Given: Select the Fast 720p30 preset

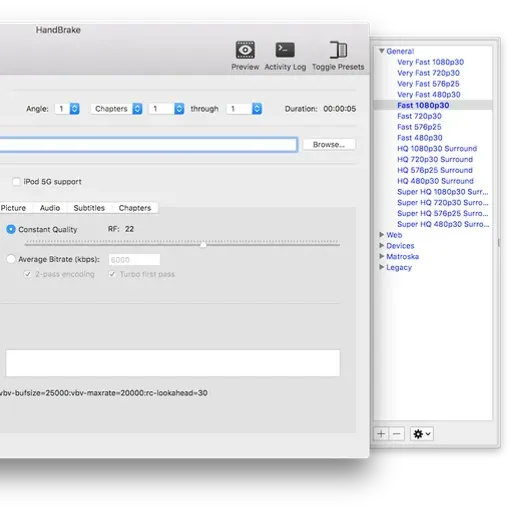Looking at the screenshot, I should (x=419, y=116).
